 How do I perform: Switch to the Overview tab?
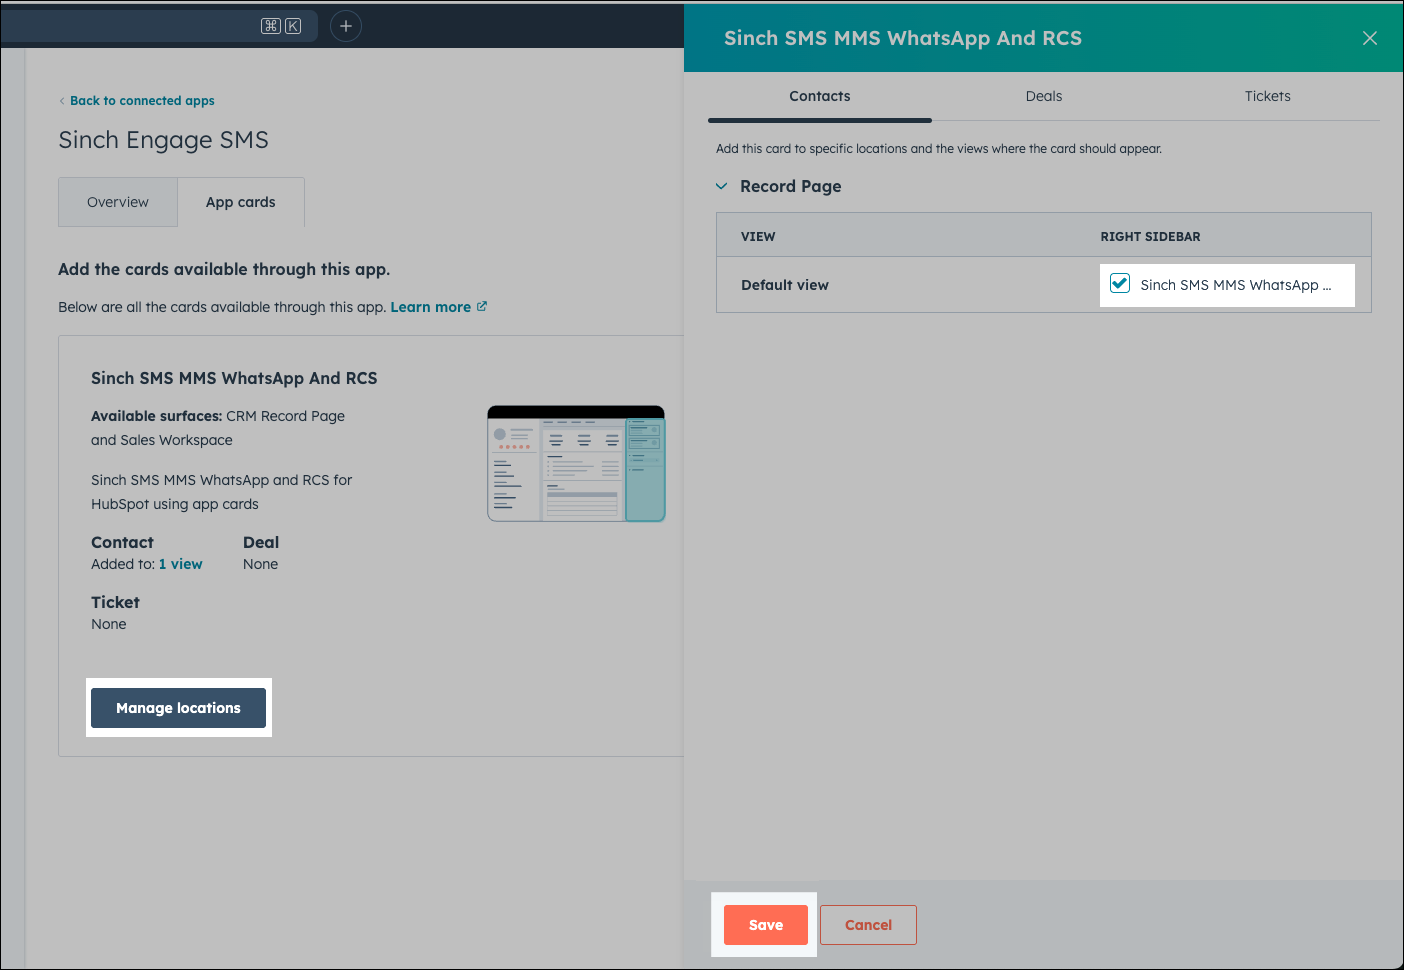(118, 202)
